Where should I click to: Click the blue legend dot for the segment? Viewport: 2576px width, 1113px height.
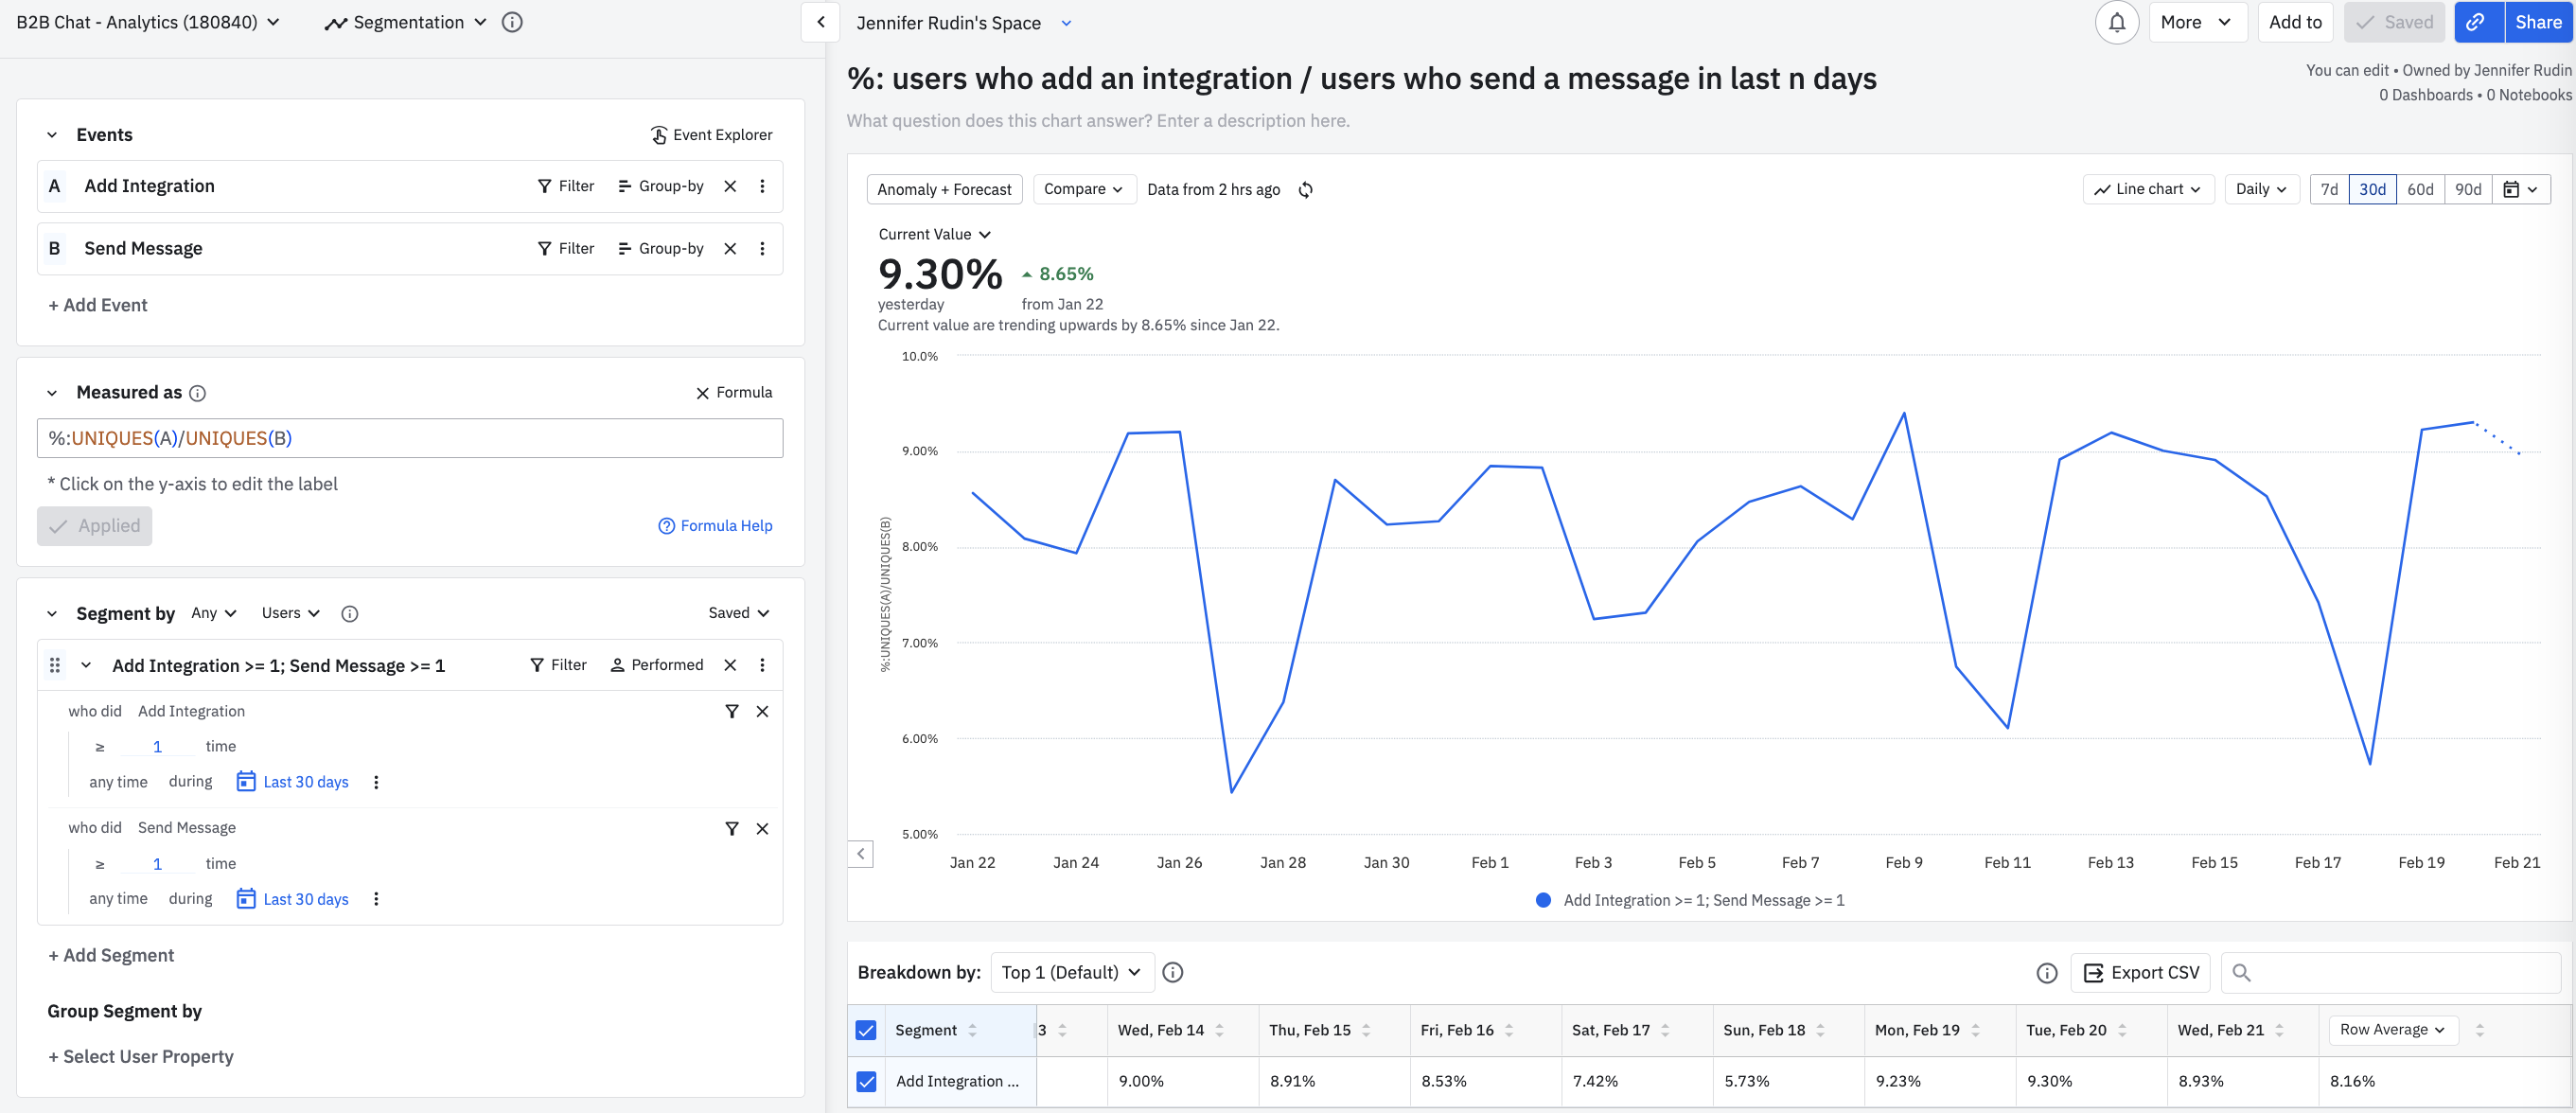(1543, 900)
